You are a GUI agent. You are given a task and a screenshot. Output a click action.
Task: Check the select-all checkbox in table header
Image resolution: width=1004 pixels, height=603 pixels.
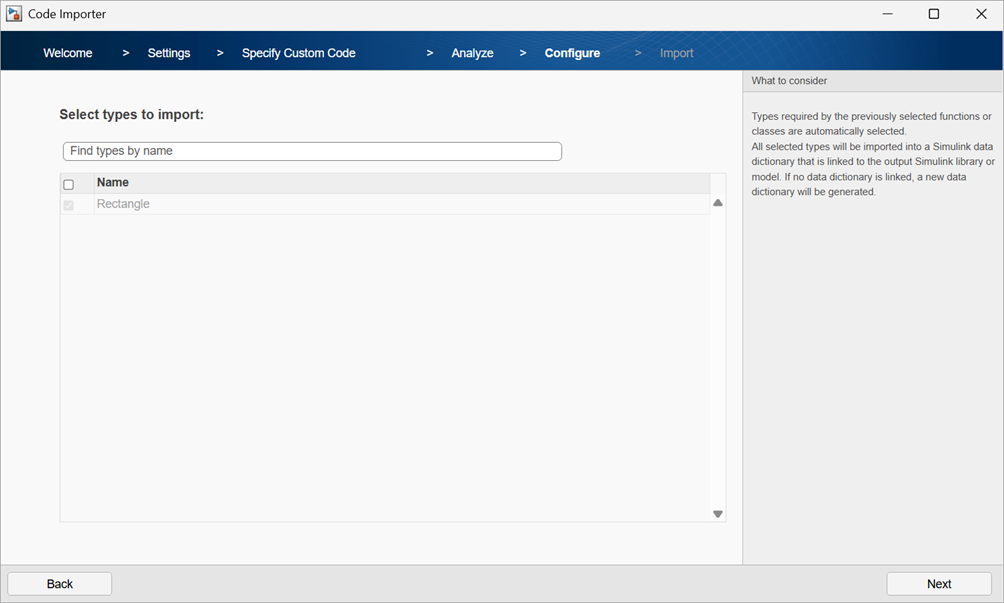tap(69, 183)
